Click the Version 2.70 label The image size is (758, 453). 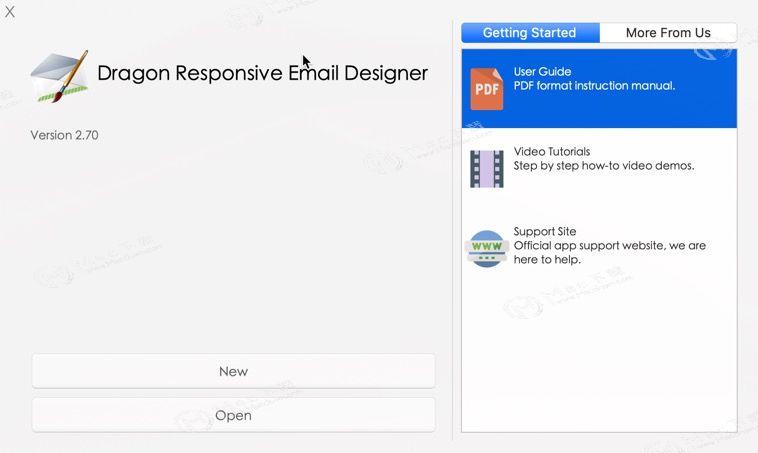[64, 135]
